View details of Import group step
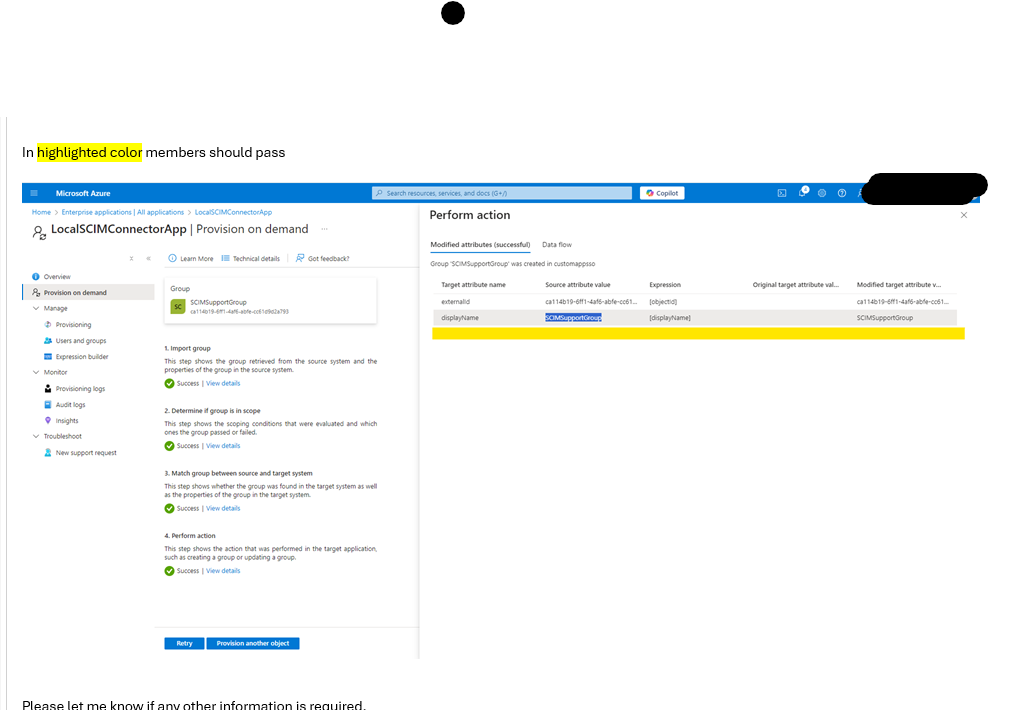Viewport: 1034px width, 710px height. pos(223,383)
